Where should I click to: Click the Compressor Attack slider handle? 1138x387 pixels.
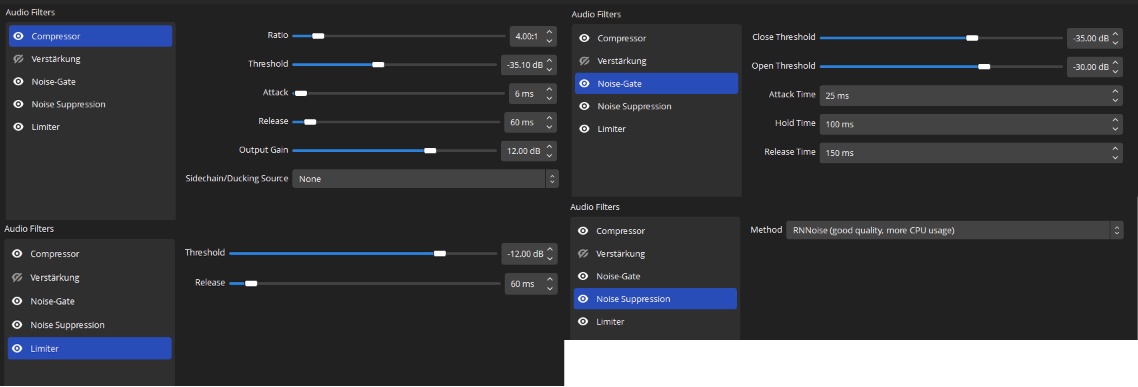click(300, 93)
